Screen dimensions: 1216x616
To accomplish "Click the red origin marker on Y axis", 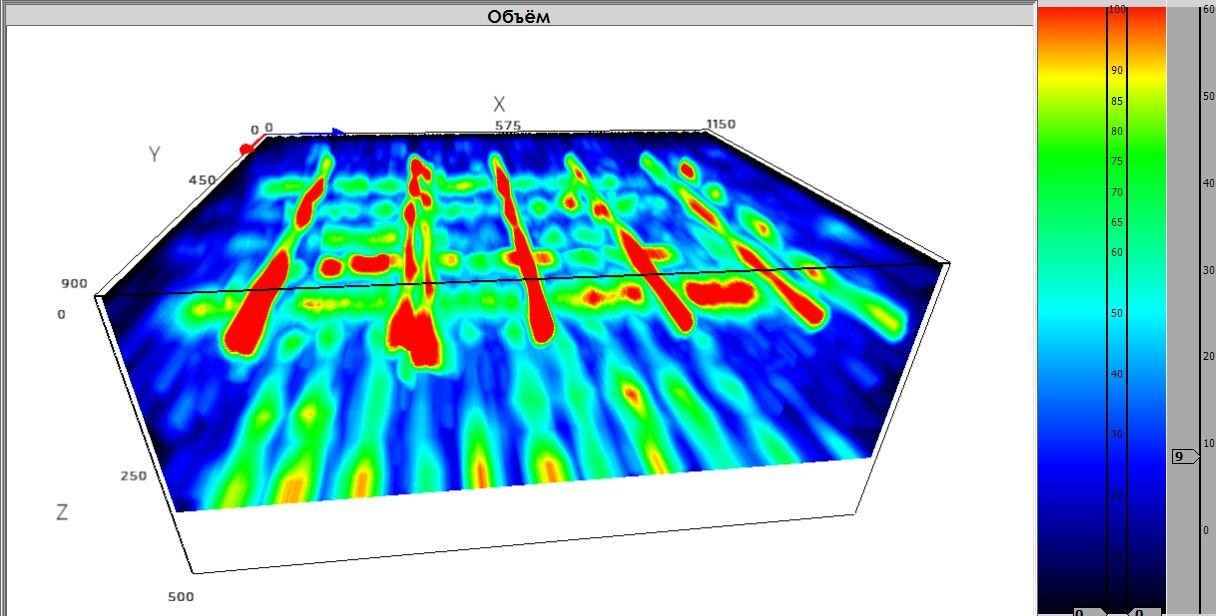I will tap(246, 149).
